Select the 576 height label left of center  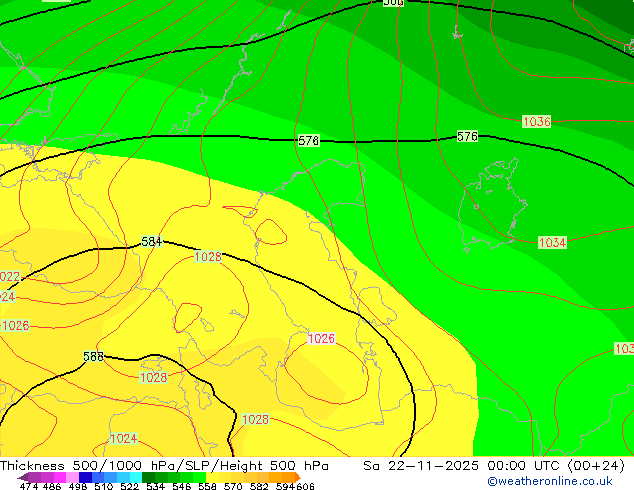(309, 141)
